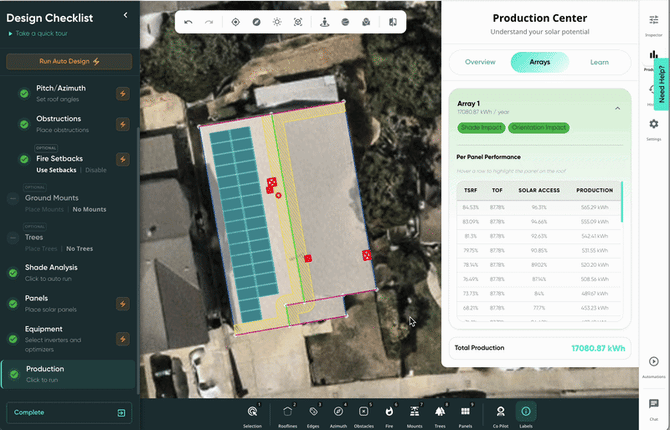This screenshot has width=670, height=430.
Task: Auto-run Panels with lightning button
Action: (123, 304)
